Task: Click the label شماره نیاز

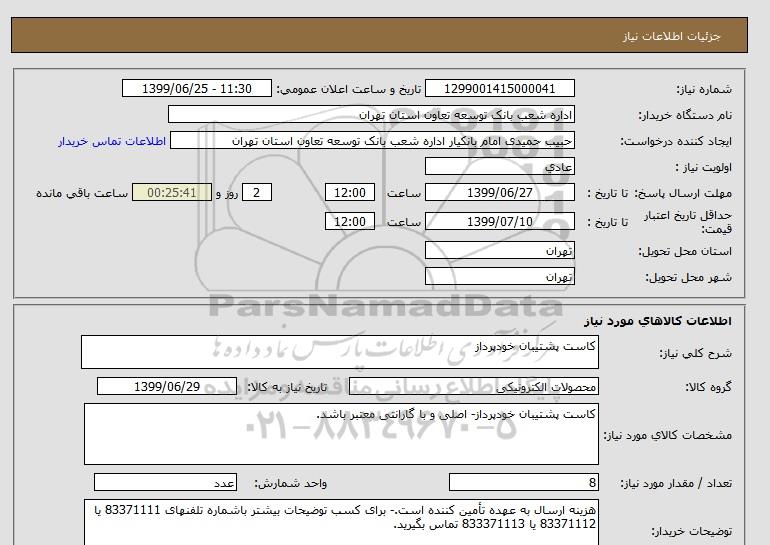Action: tap(704, 89)
